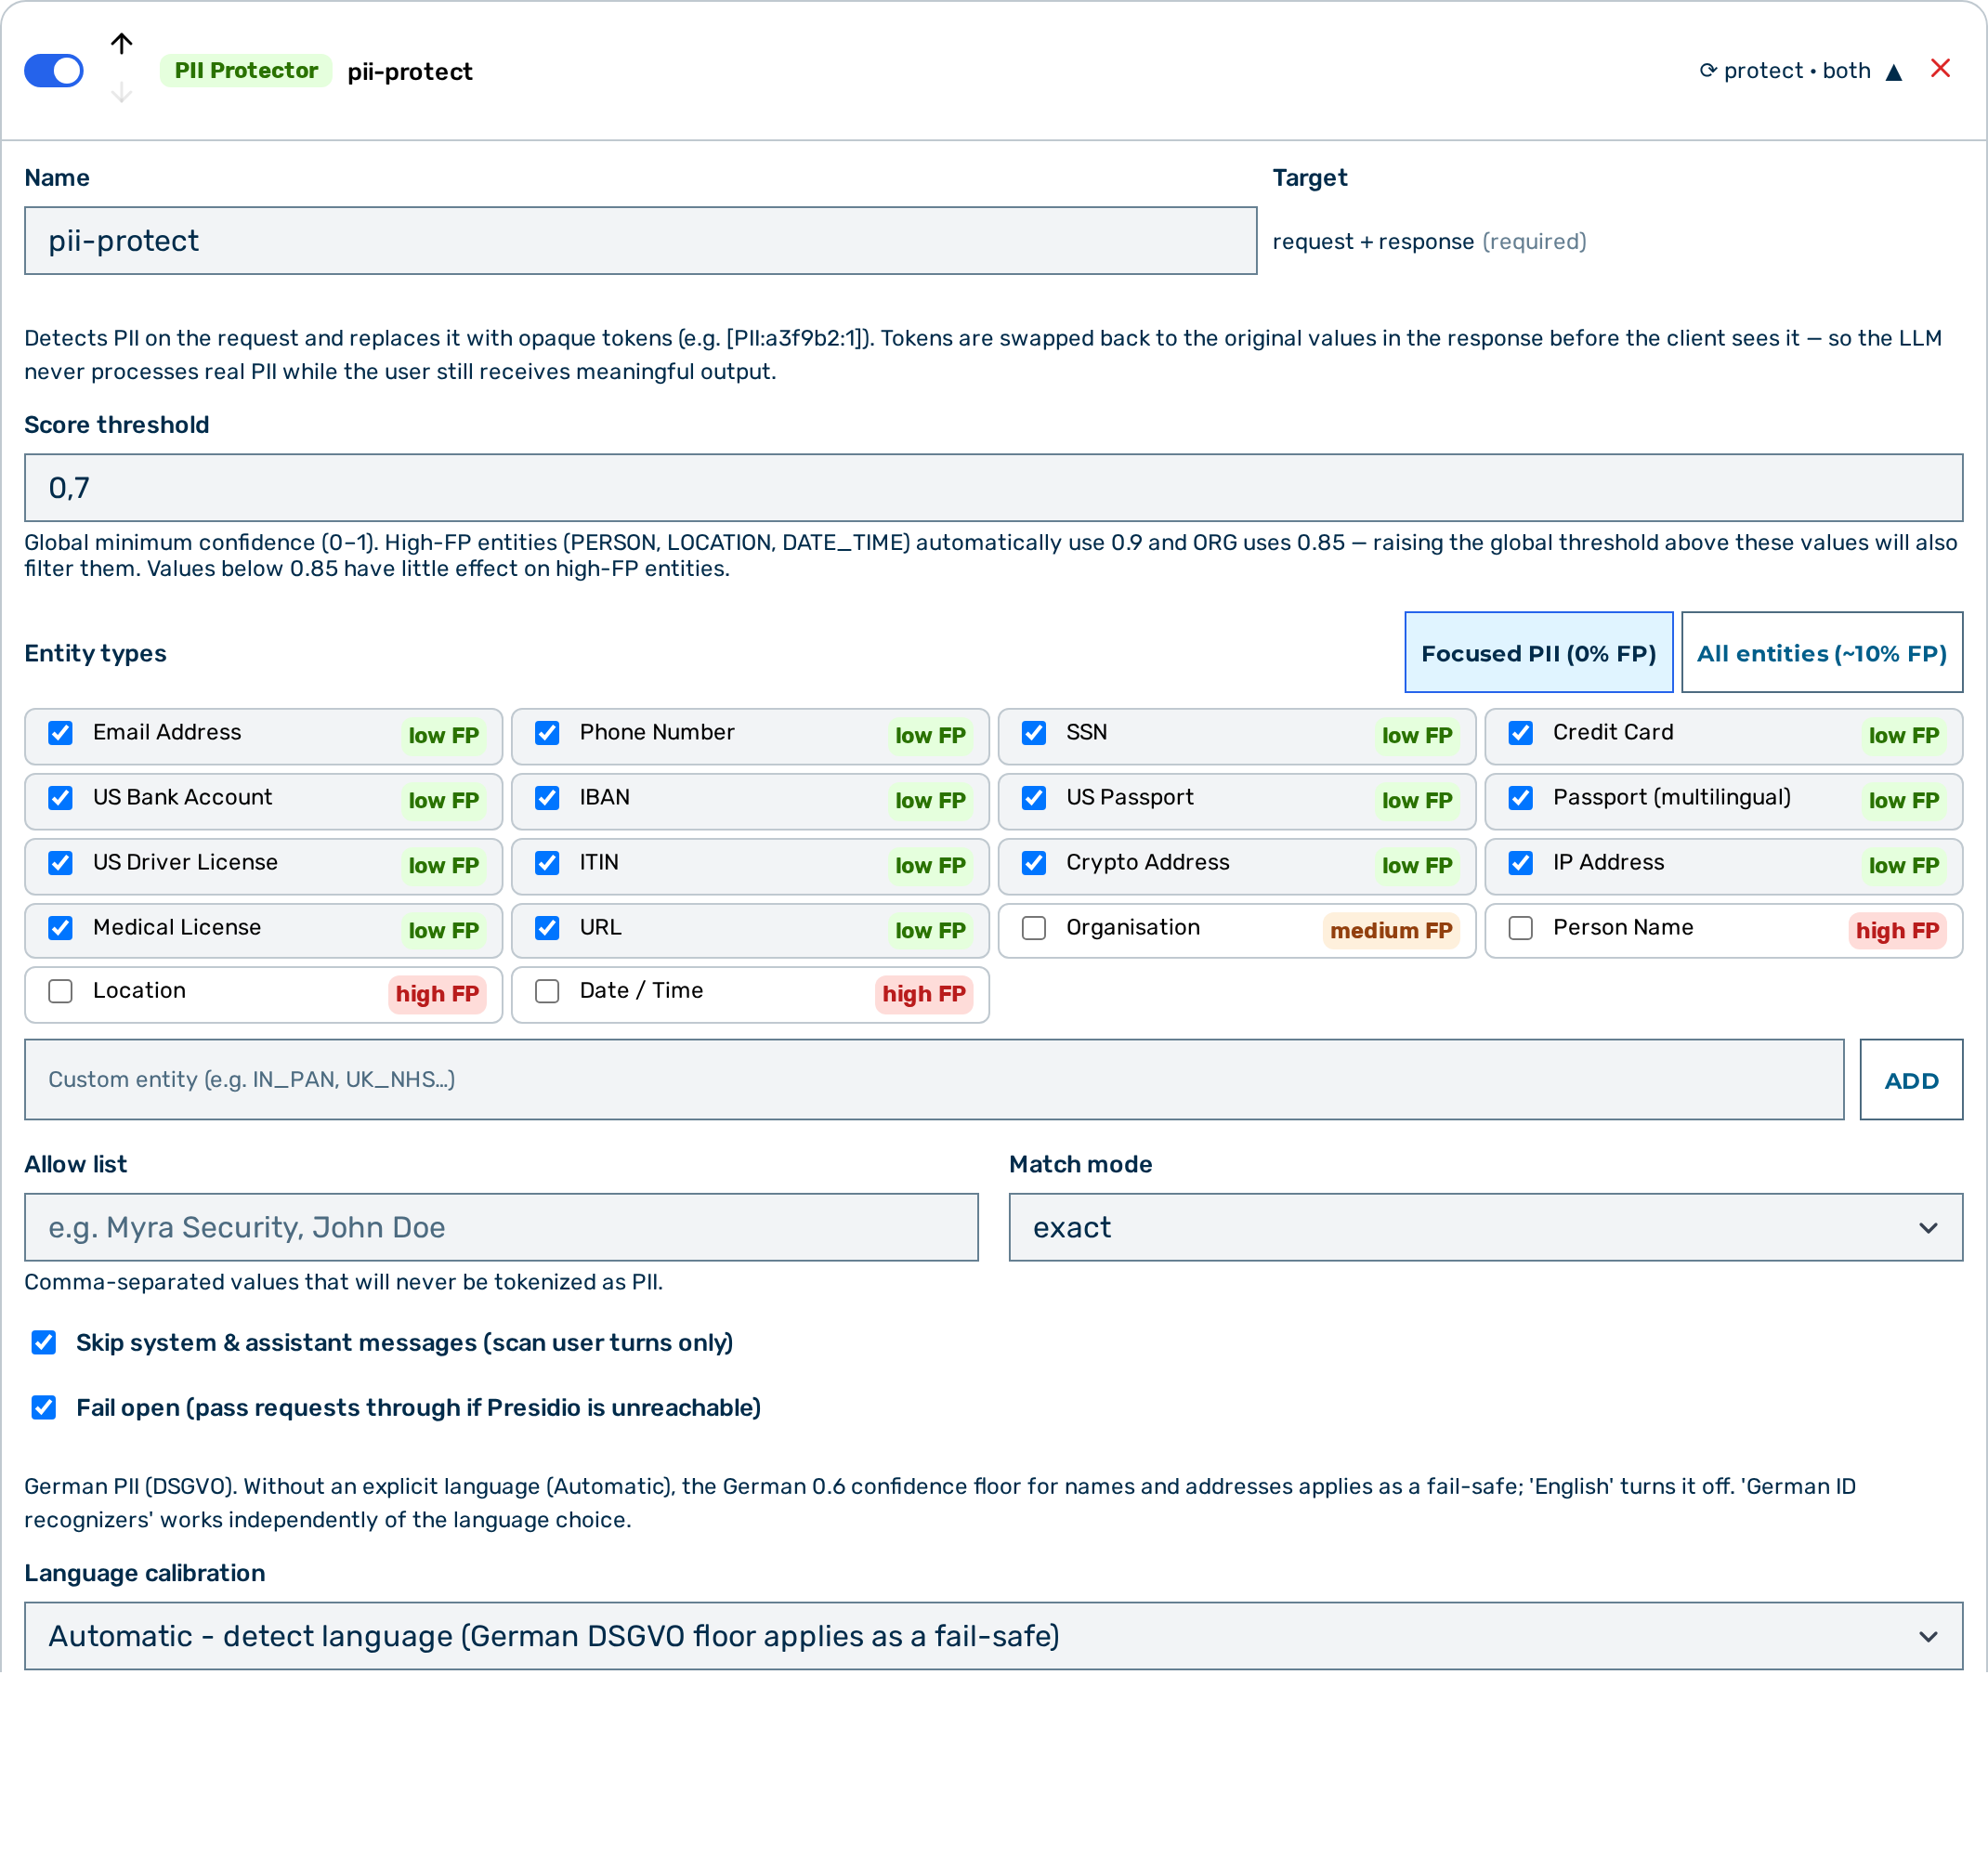Toggle the ITIN entity checkbox
The image size is (1988, 1858).
(547, 863)
